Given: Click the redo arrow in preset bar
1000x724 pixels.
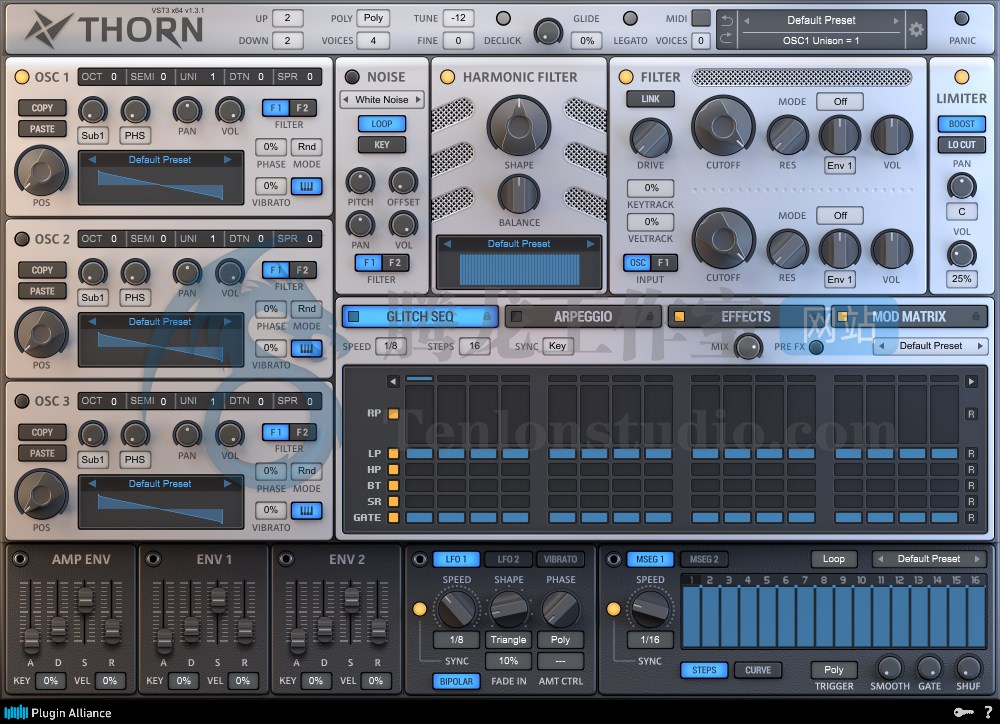Looking at the screenshot, I should click(726, 39).
